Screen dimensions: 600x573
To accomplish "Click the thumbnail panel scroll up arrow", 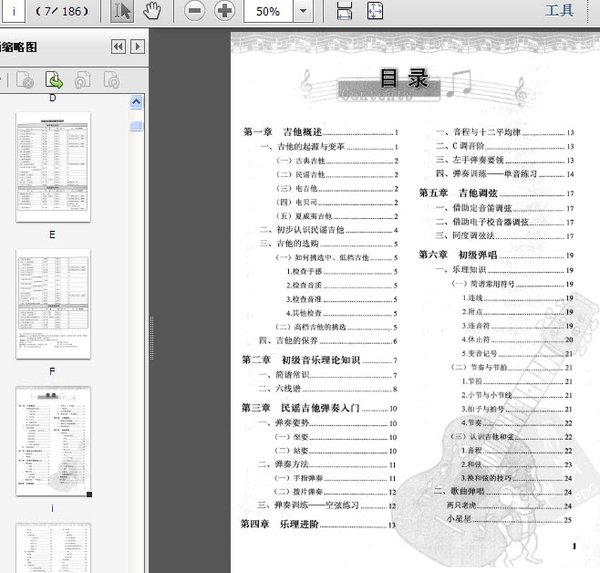I will pyautogui.click(x=136, y=102).
